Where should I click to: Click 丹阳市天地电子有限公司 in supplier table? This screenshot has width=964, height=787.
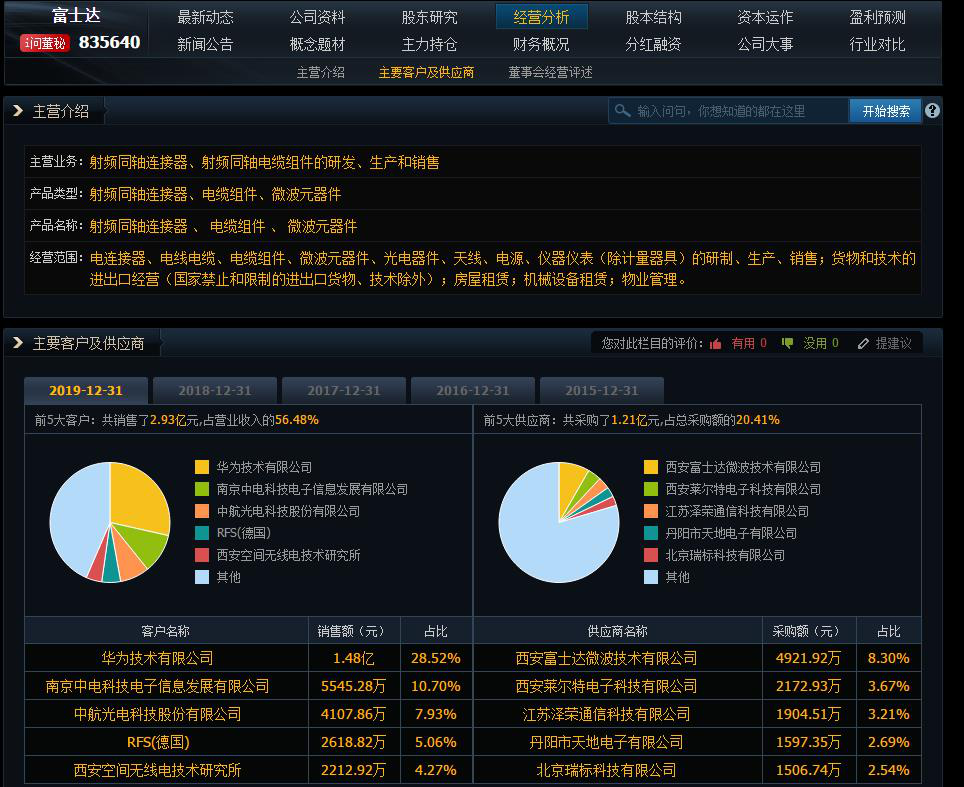(606, 742)
